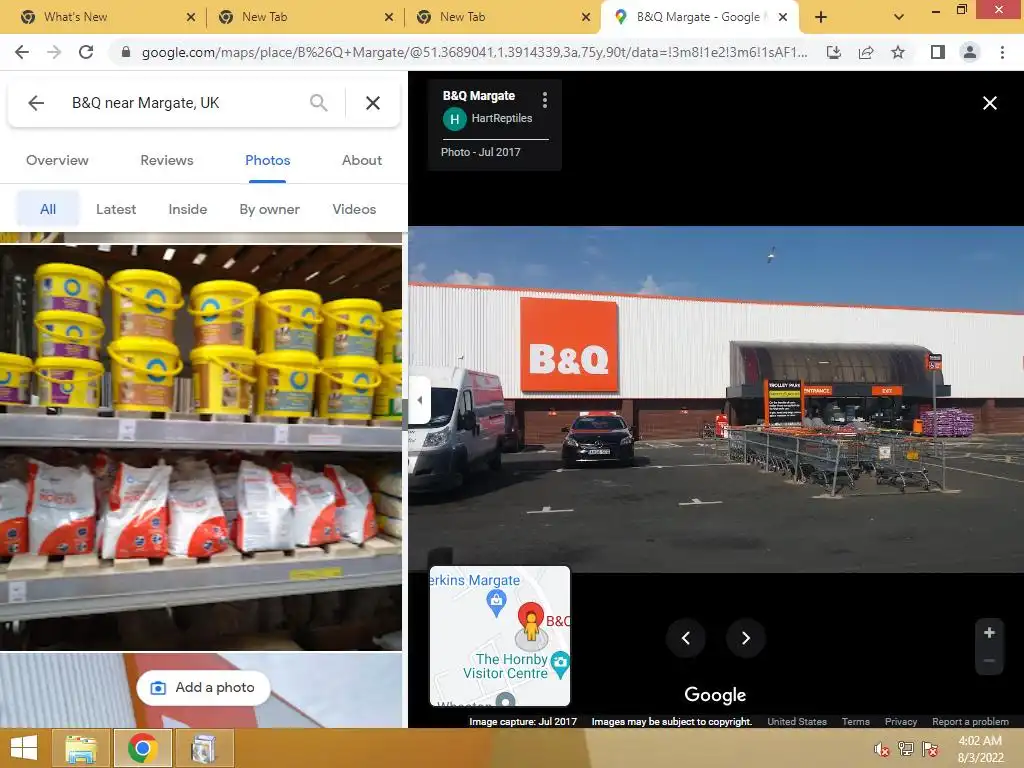
Task: Collapse the side panel arrow
Action: tap(419, 400)
